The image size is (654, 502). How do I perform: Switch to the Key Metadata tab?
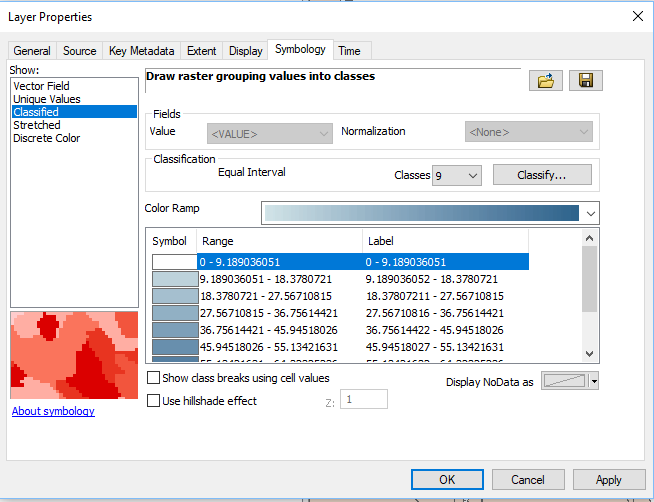pyautogui.click(x=141, y=51)
